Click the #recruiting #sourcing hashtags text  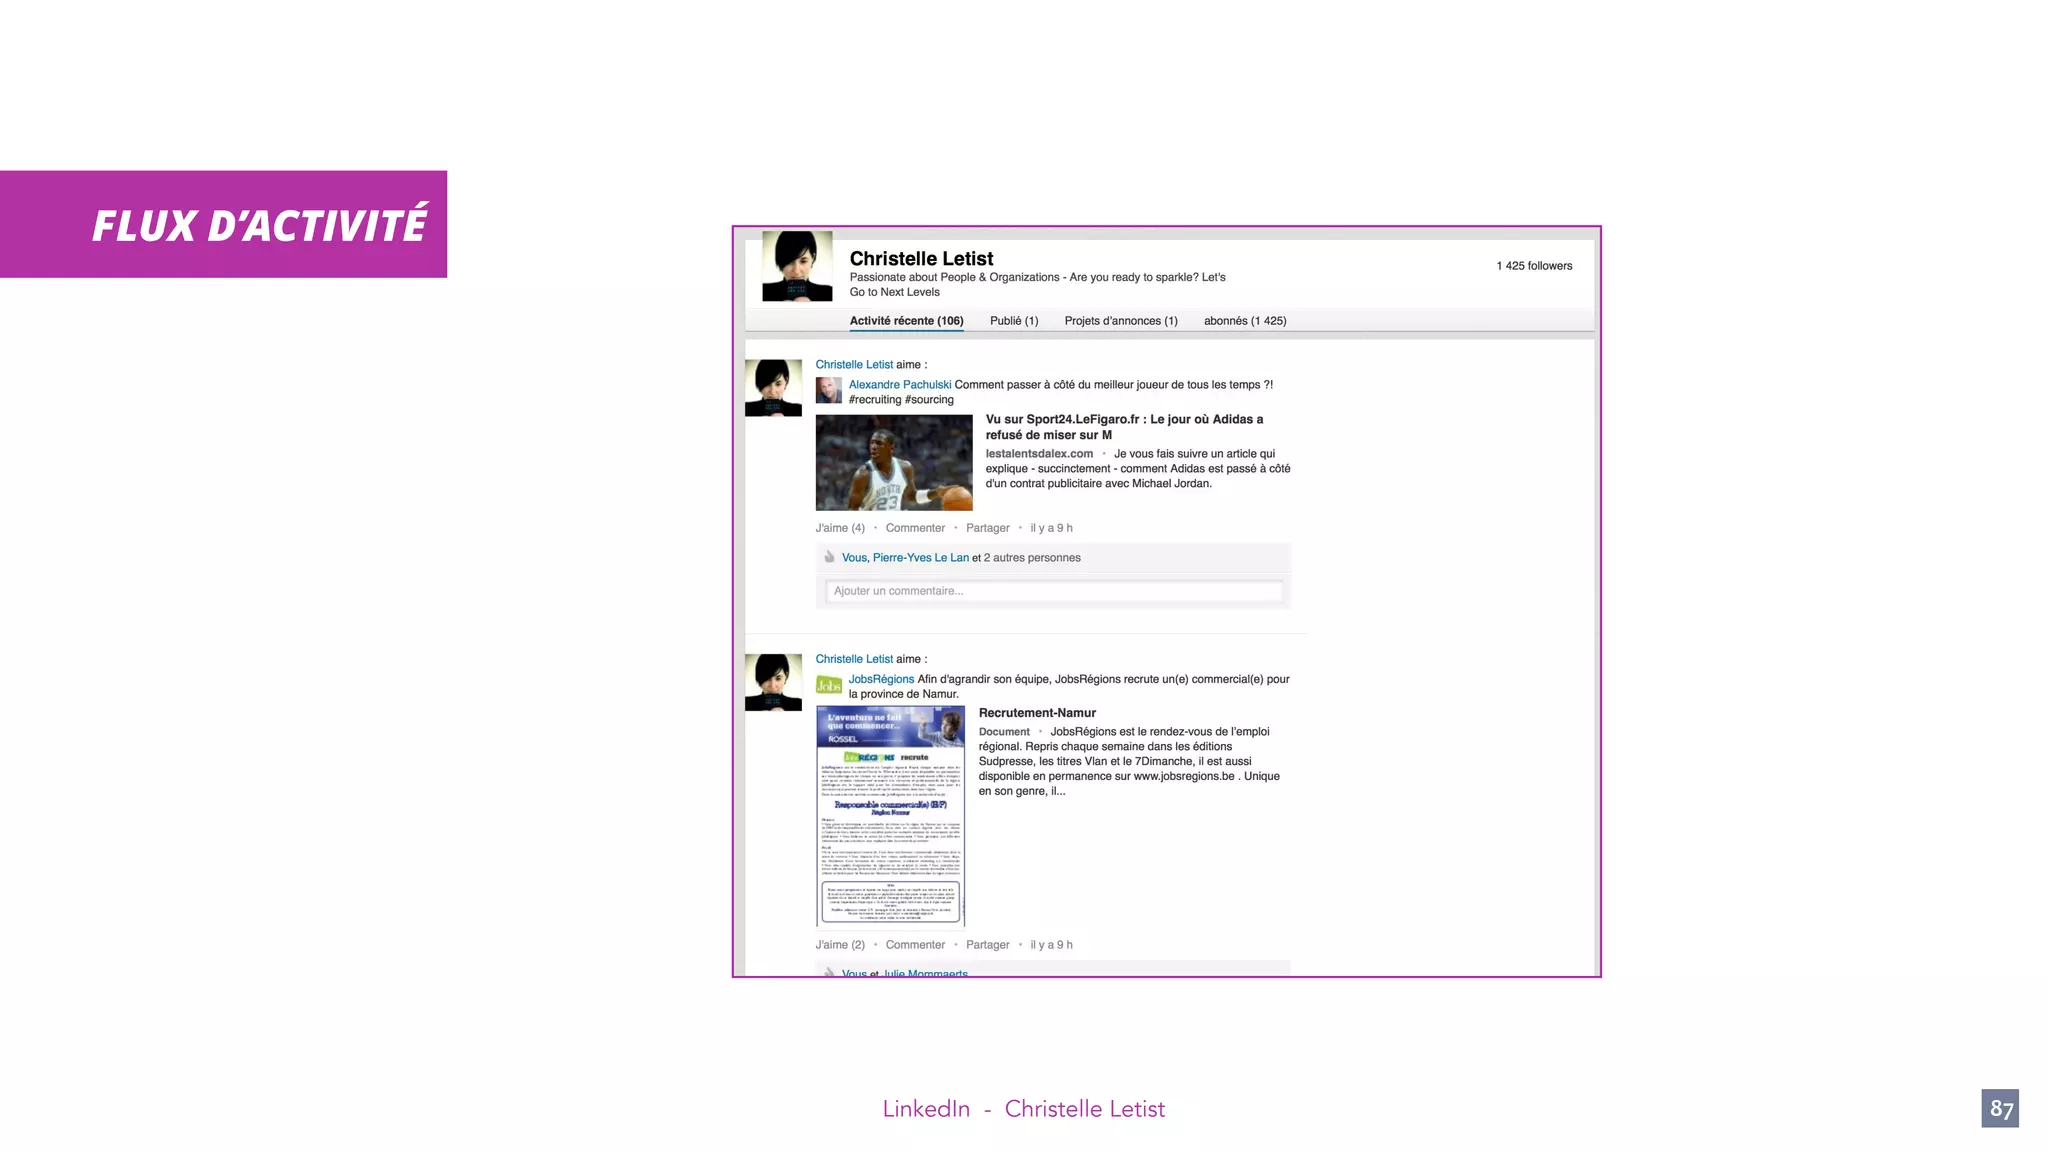point(901,400)
